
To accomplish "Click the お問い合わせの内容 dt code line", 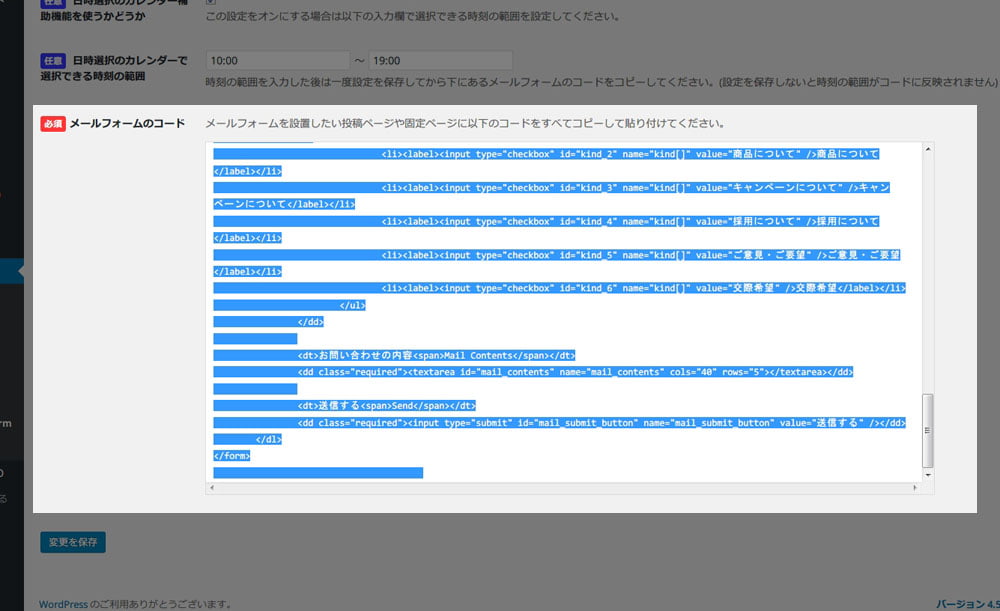I will [394, 356].
